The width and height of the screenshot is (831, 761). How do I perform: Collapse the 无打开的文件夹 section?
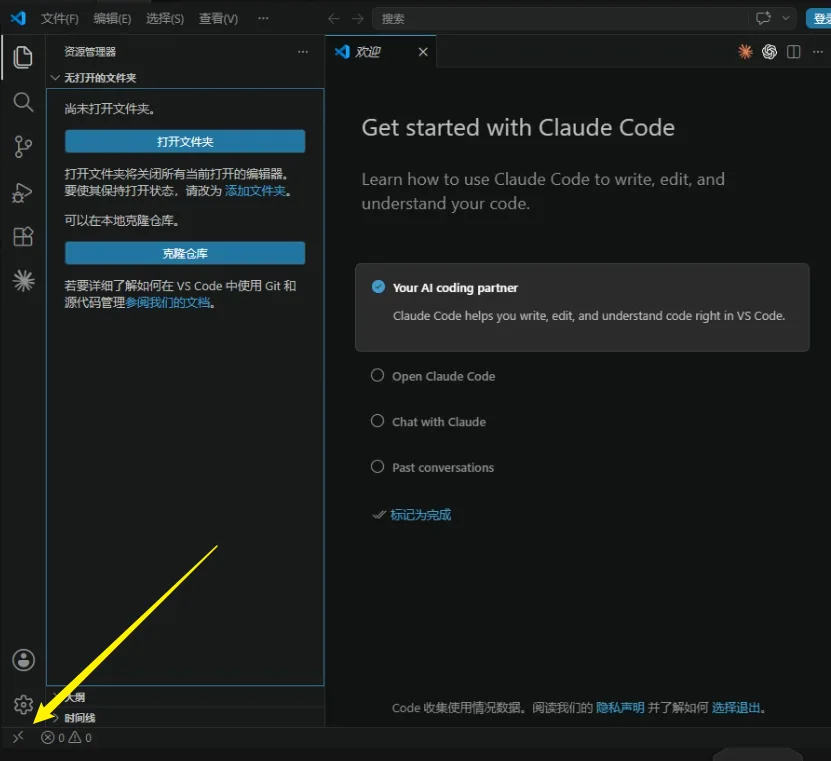pos(55,78)
